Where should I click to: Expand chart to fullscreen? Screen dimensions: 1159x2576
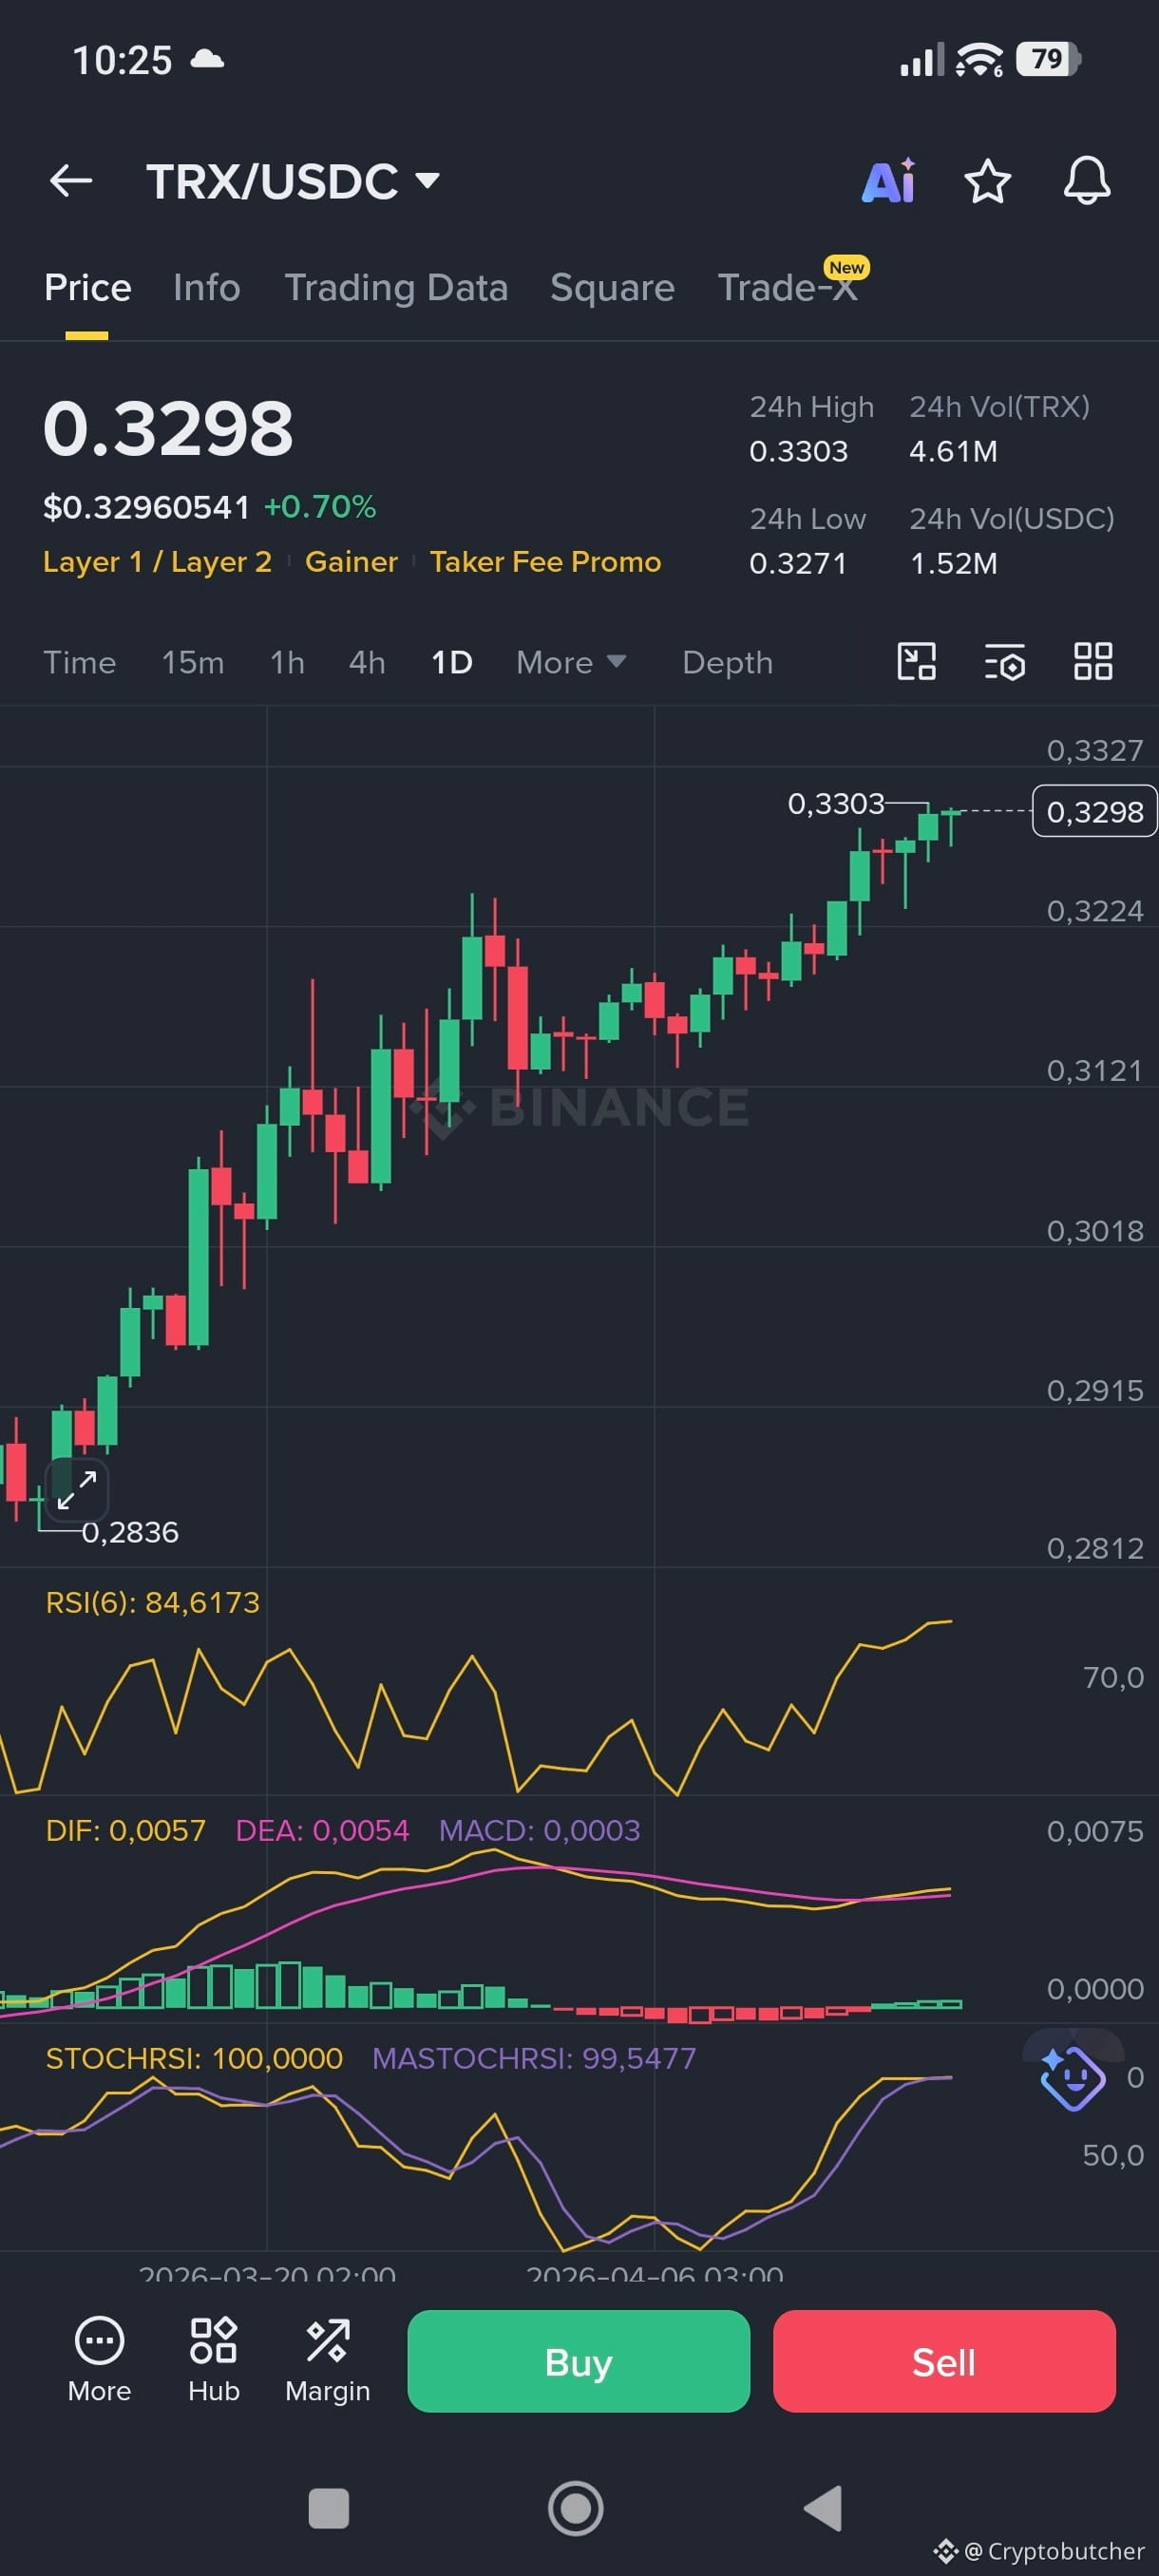click(77, 1489)
